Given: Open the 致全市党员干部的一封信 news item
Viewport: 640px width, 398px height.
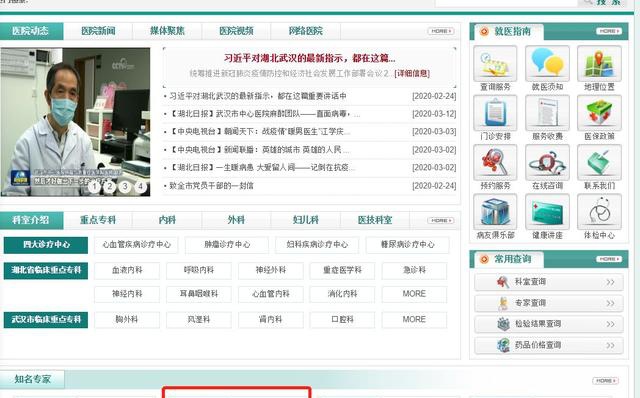Looking at the screenshot, I should coord(211,186).
